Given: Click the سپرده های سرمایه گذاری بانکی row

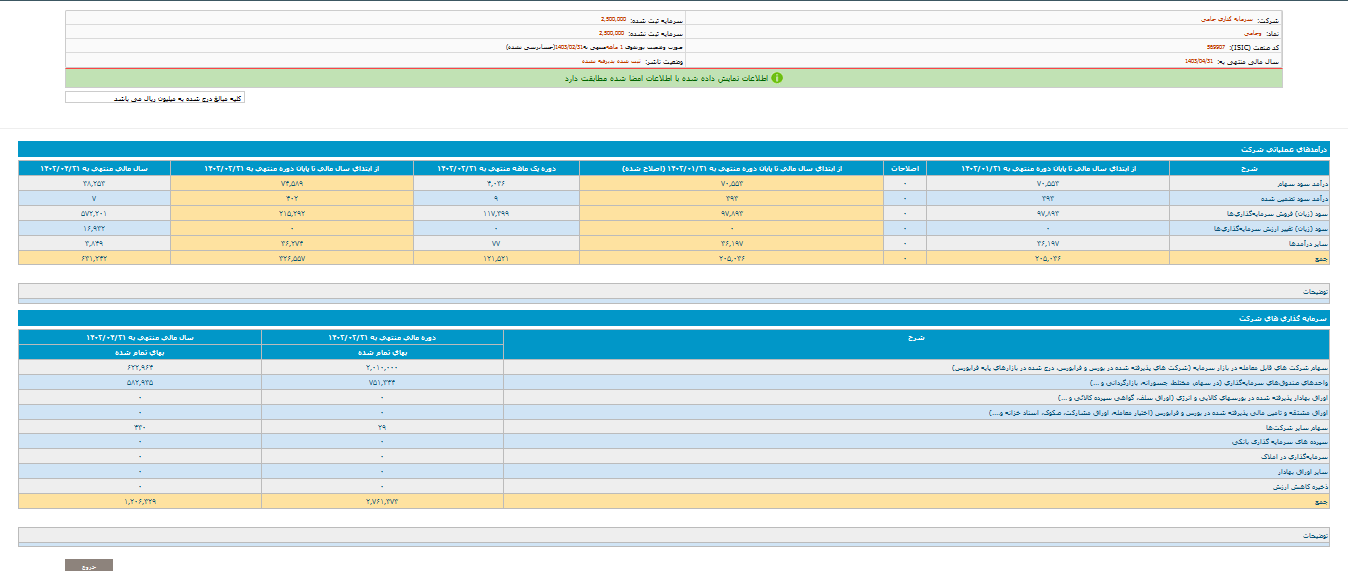Looking at the screenshot, I should tap(1290, 441).
